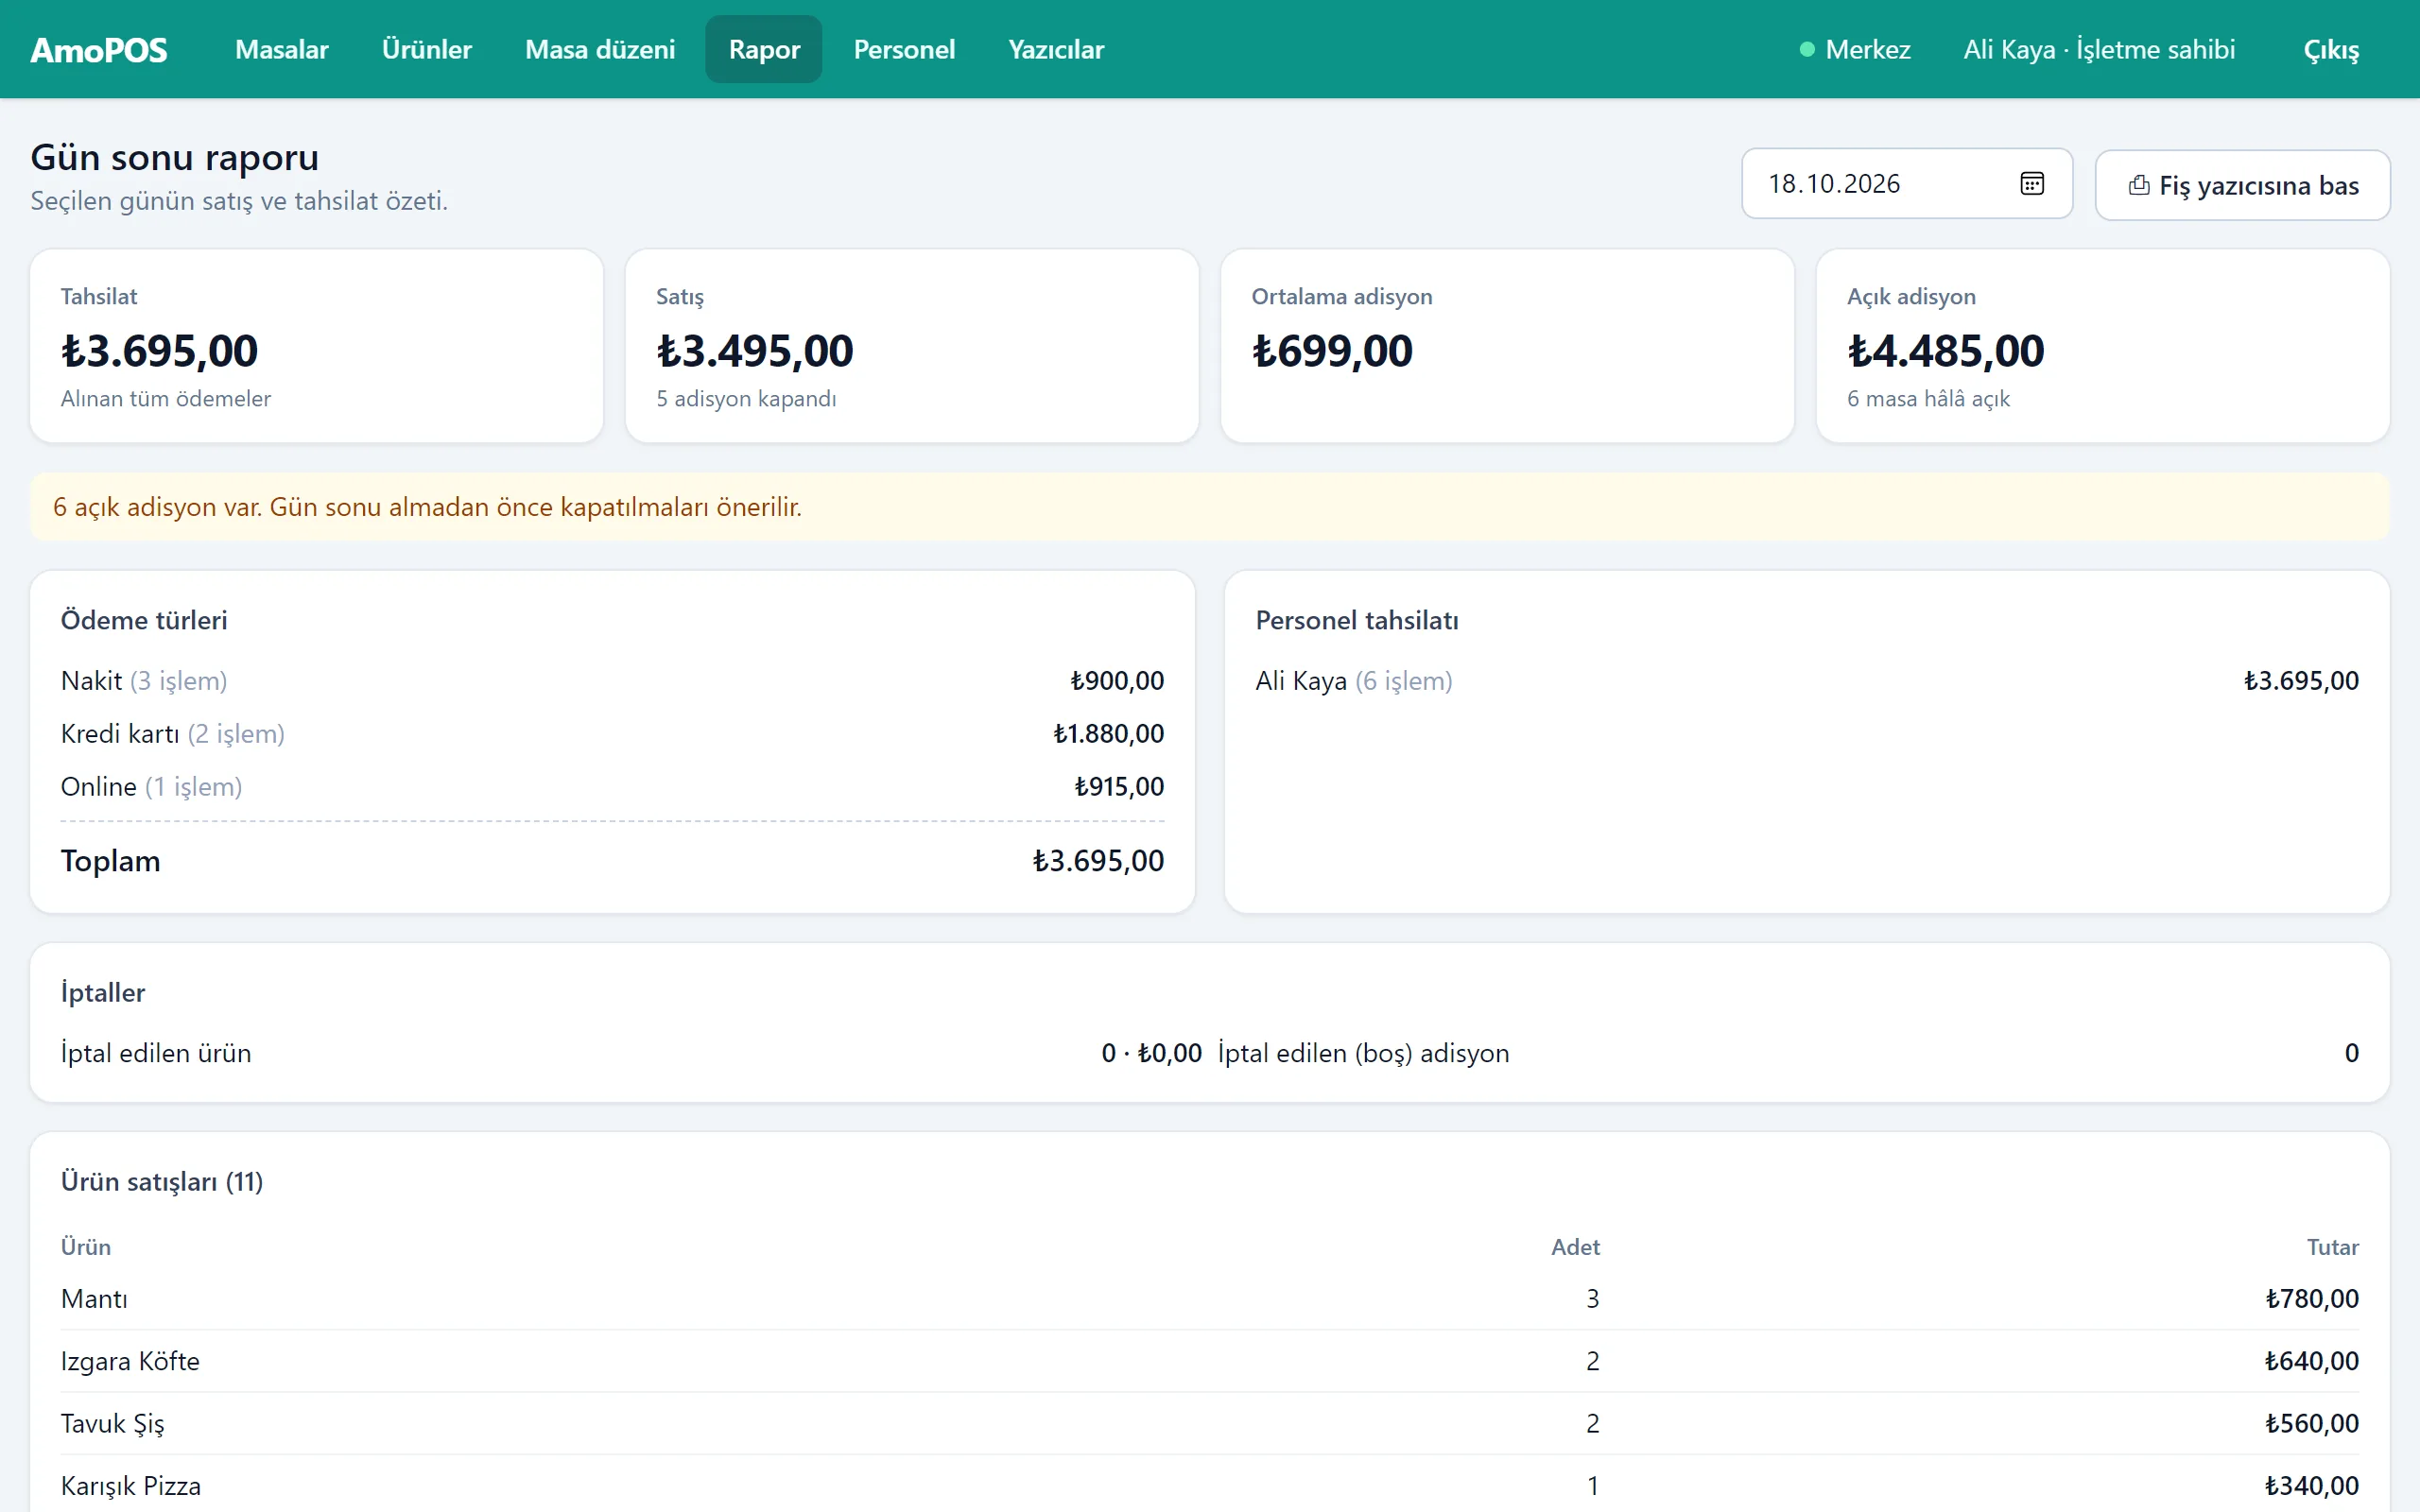Image resolution: width=2420 pixels, height=1512 pixels.
Task: Click the Personel tahsilatı heading
Action: coord(1357,620)
